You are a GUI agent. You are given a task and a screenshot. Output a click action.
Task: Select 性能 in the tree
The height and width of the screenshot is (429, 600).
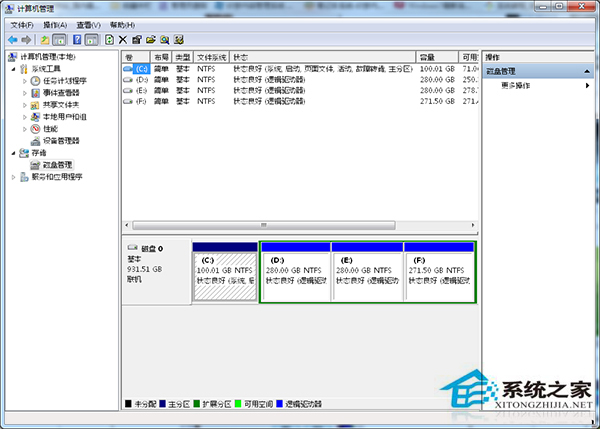click(x=50, y=129)
